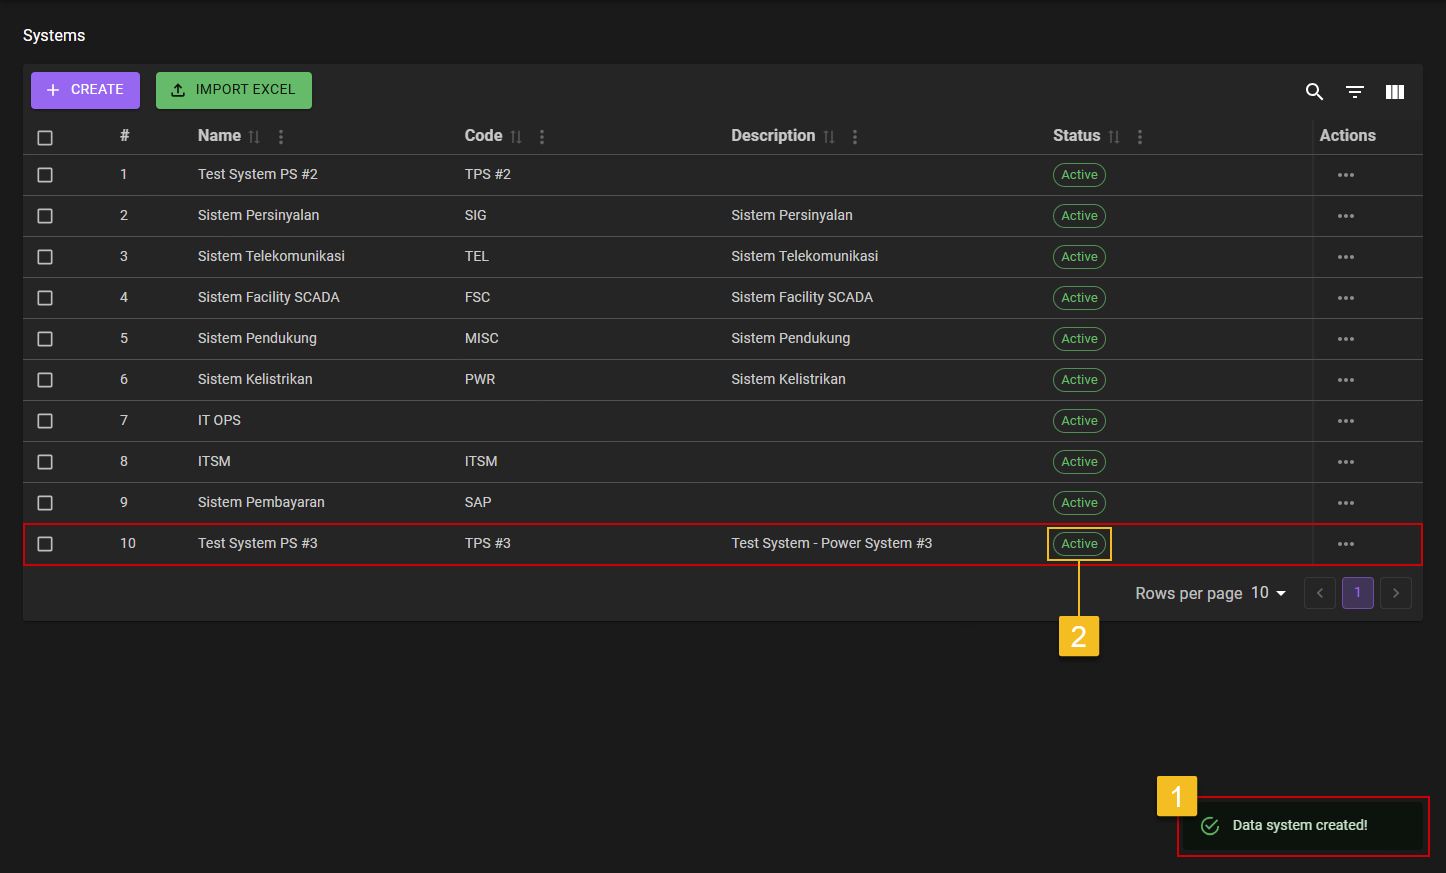This screenshot has height=873, width=1446.
Task: Open the Code column options menu
Action: click(542, 137)
